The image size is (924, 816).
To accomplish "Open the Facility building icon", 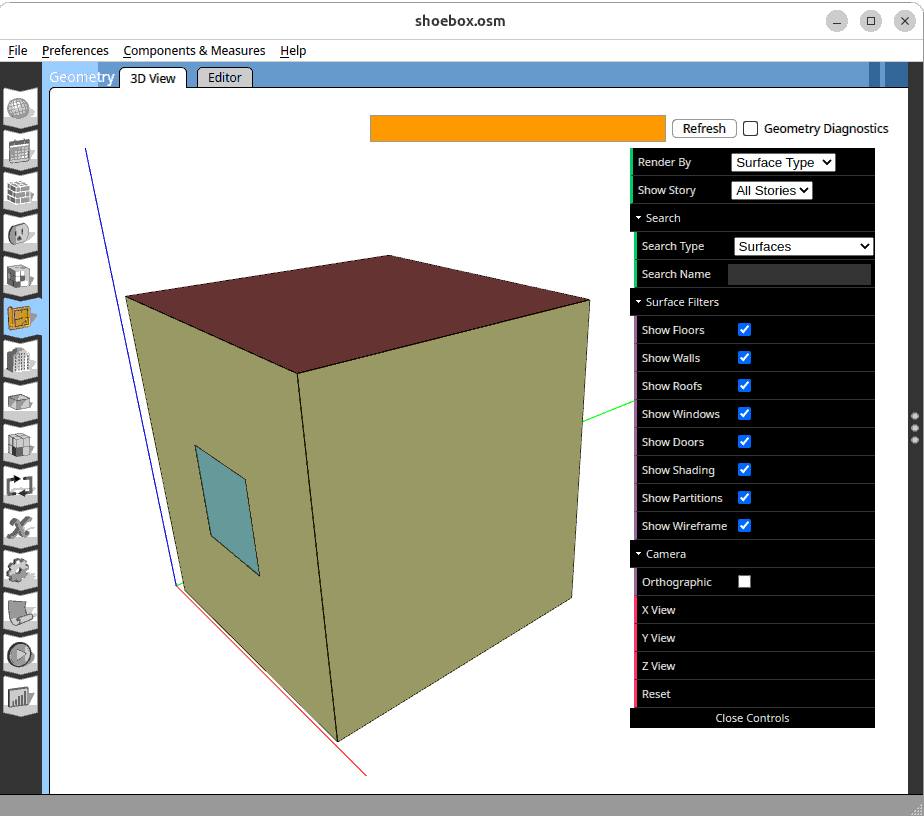I will [x=22, y=359].
